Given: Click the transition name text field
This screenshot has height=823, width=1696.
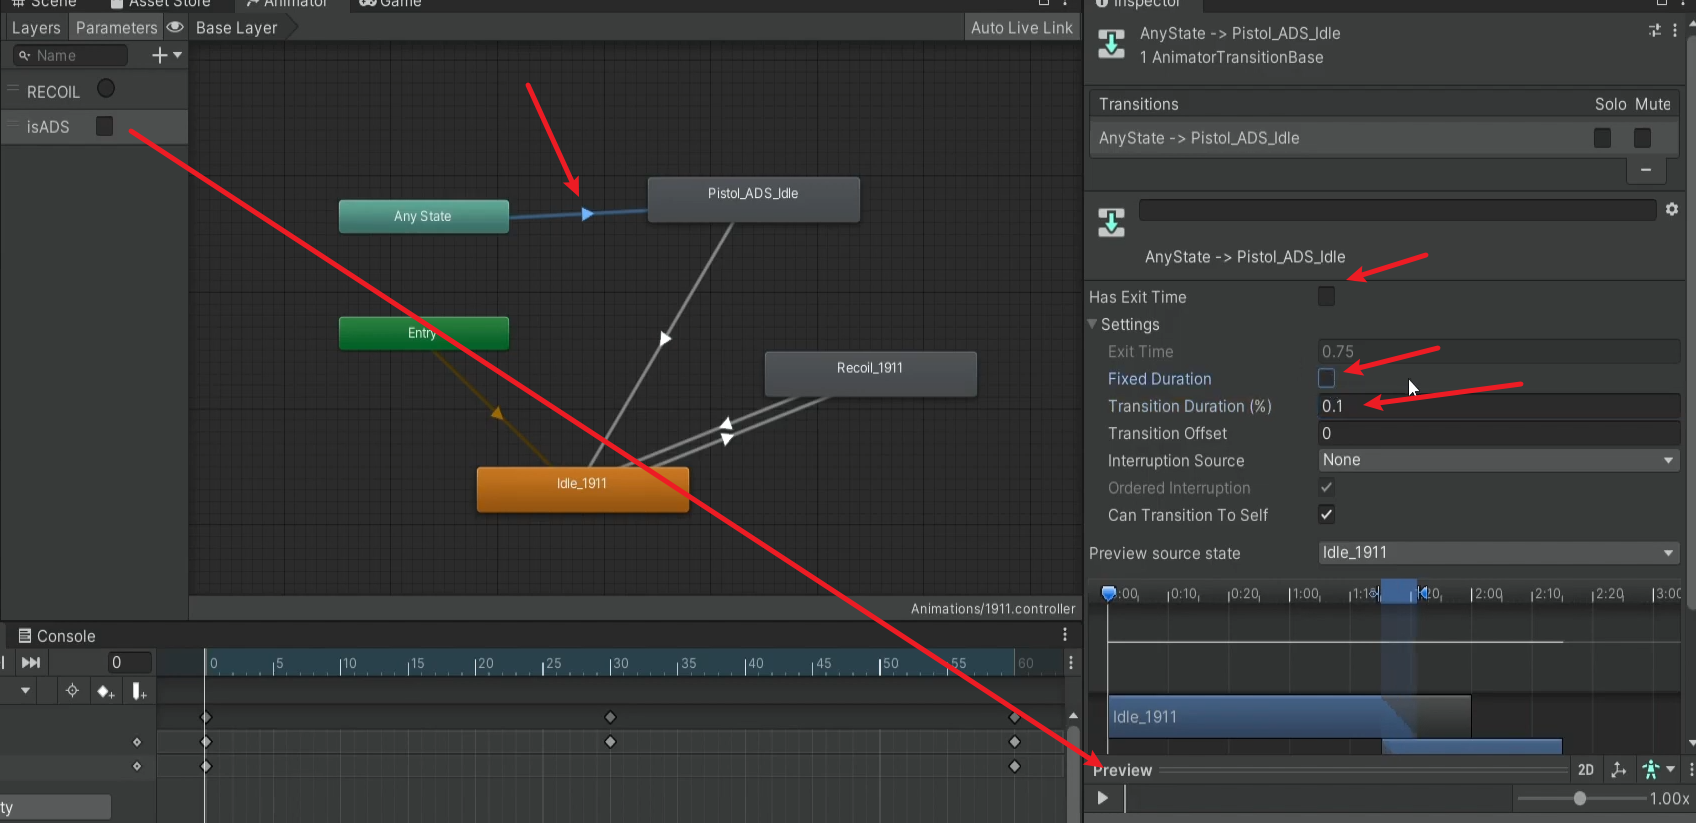Looking at the screenshot, I should 1397,210.
